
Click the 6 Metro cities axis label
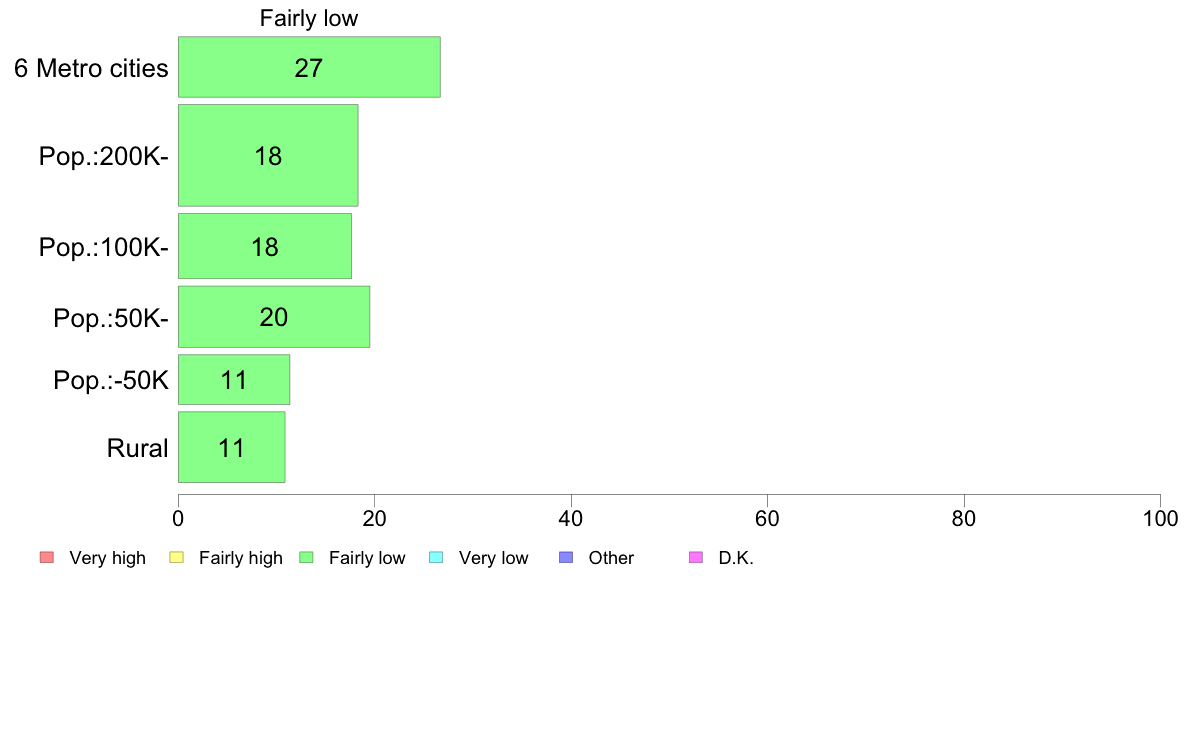click(91, 68)
